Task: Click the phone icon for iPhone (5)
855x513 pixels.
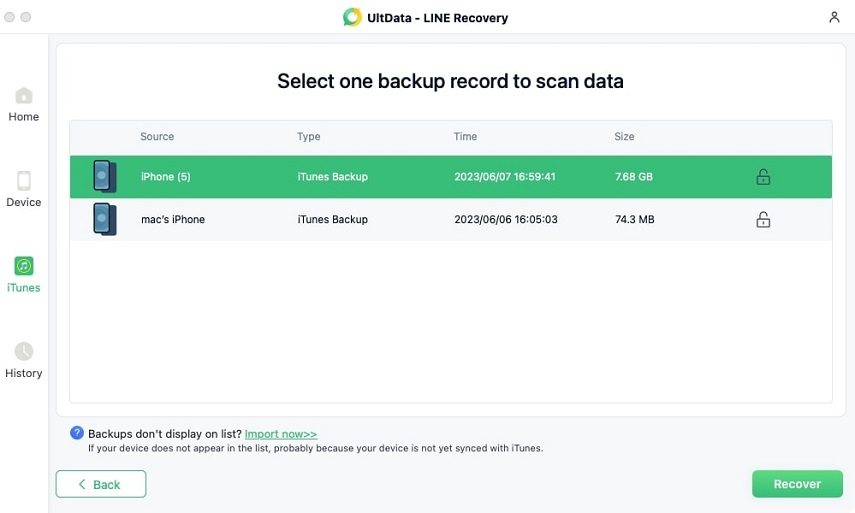Action: [x=105, y=176]
